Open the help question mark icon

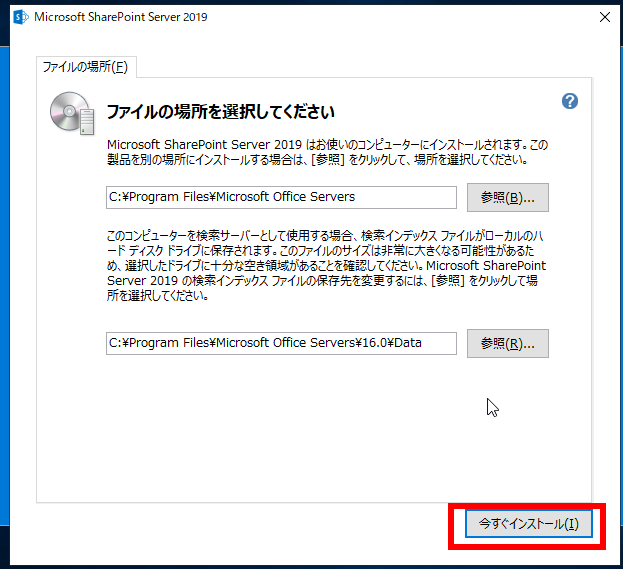(570, 101)
